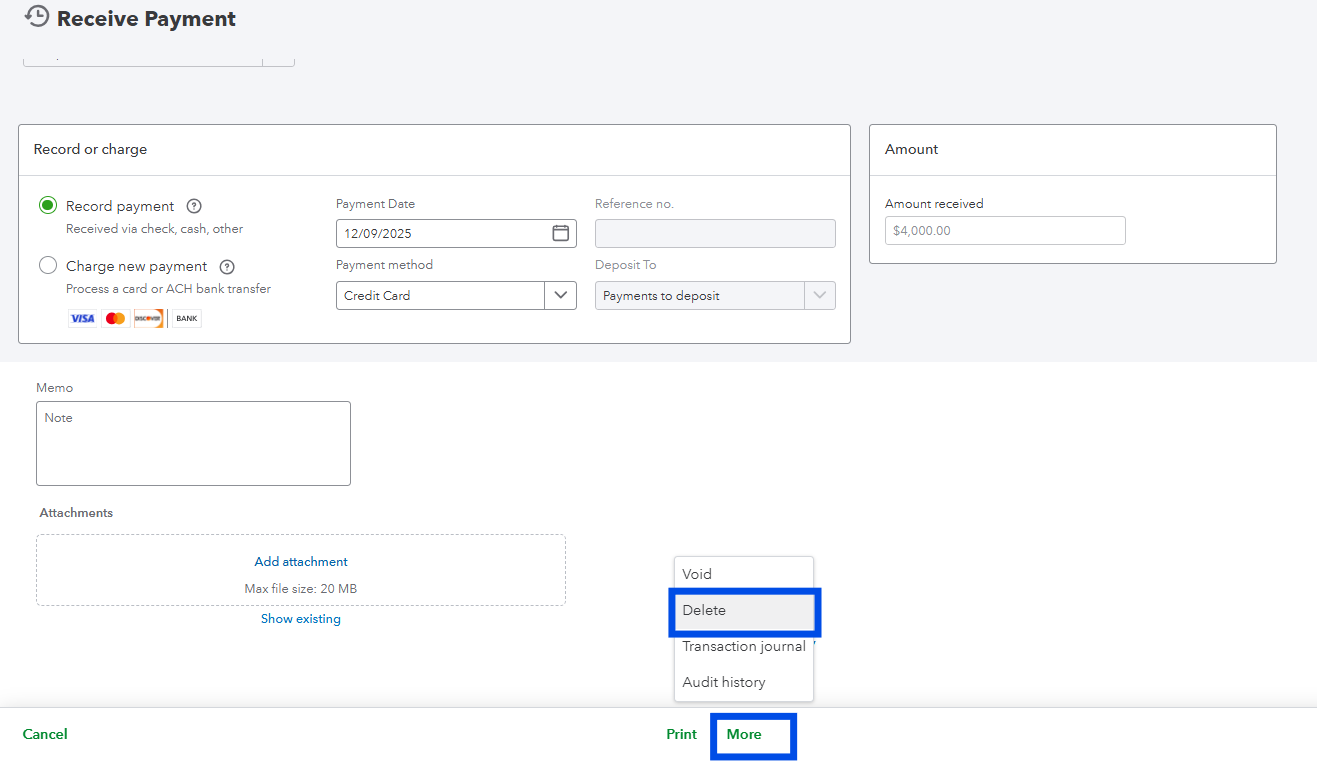The width and height of the screenshot is (1317, 761).
Task: Click the history clock icon beside Receive Payment
Action: [36, 16]
